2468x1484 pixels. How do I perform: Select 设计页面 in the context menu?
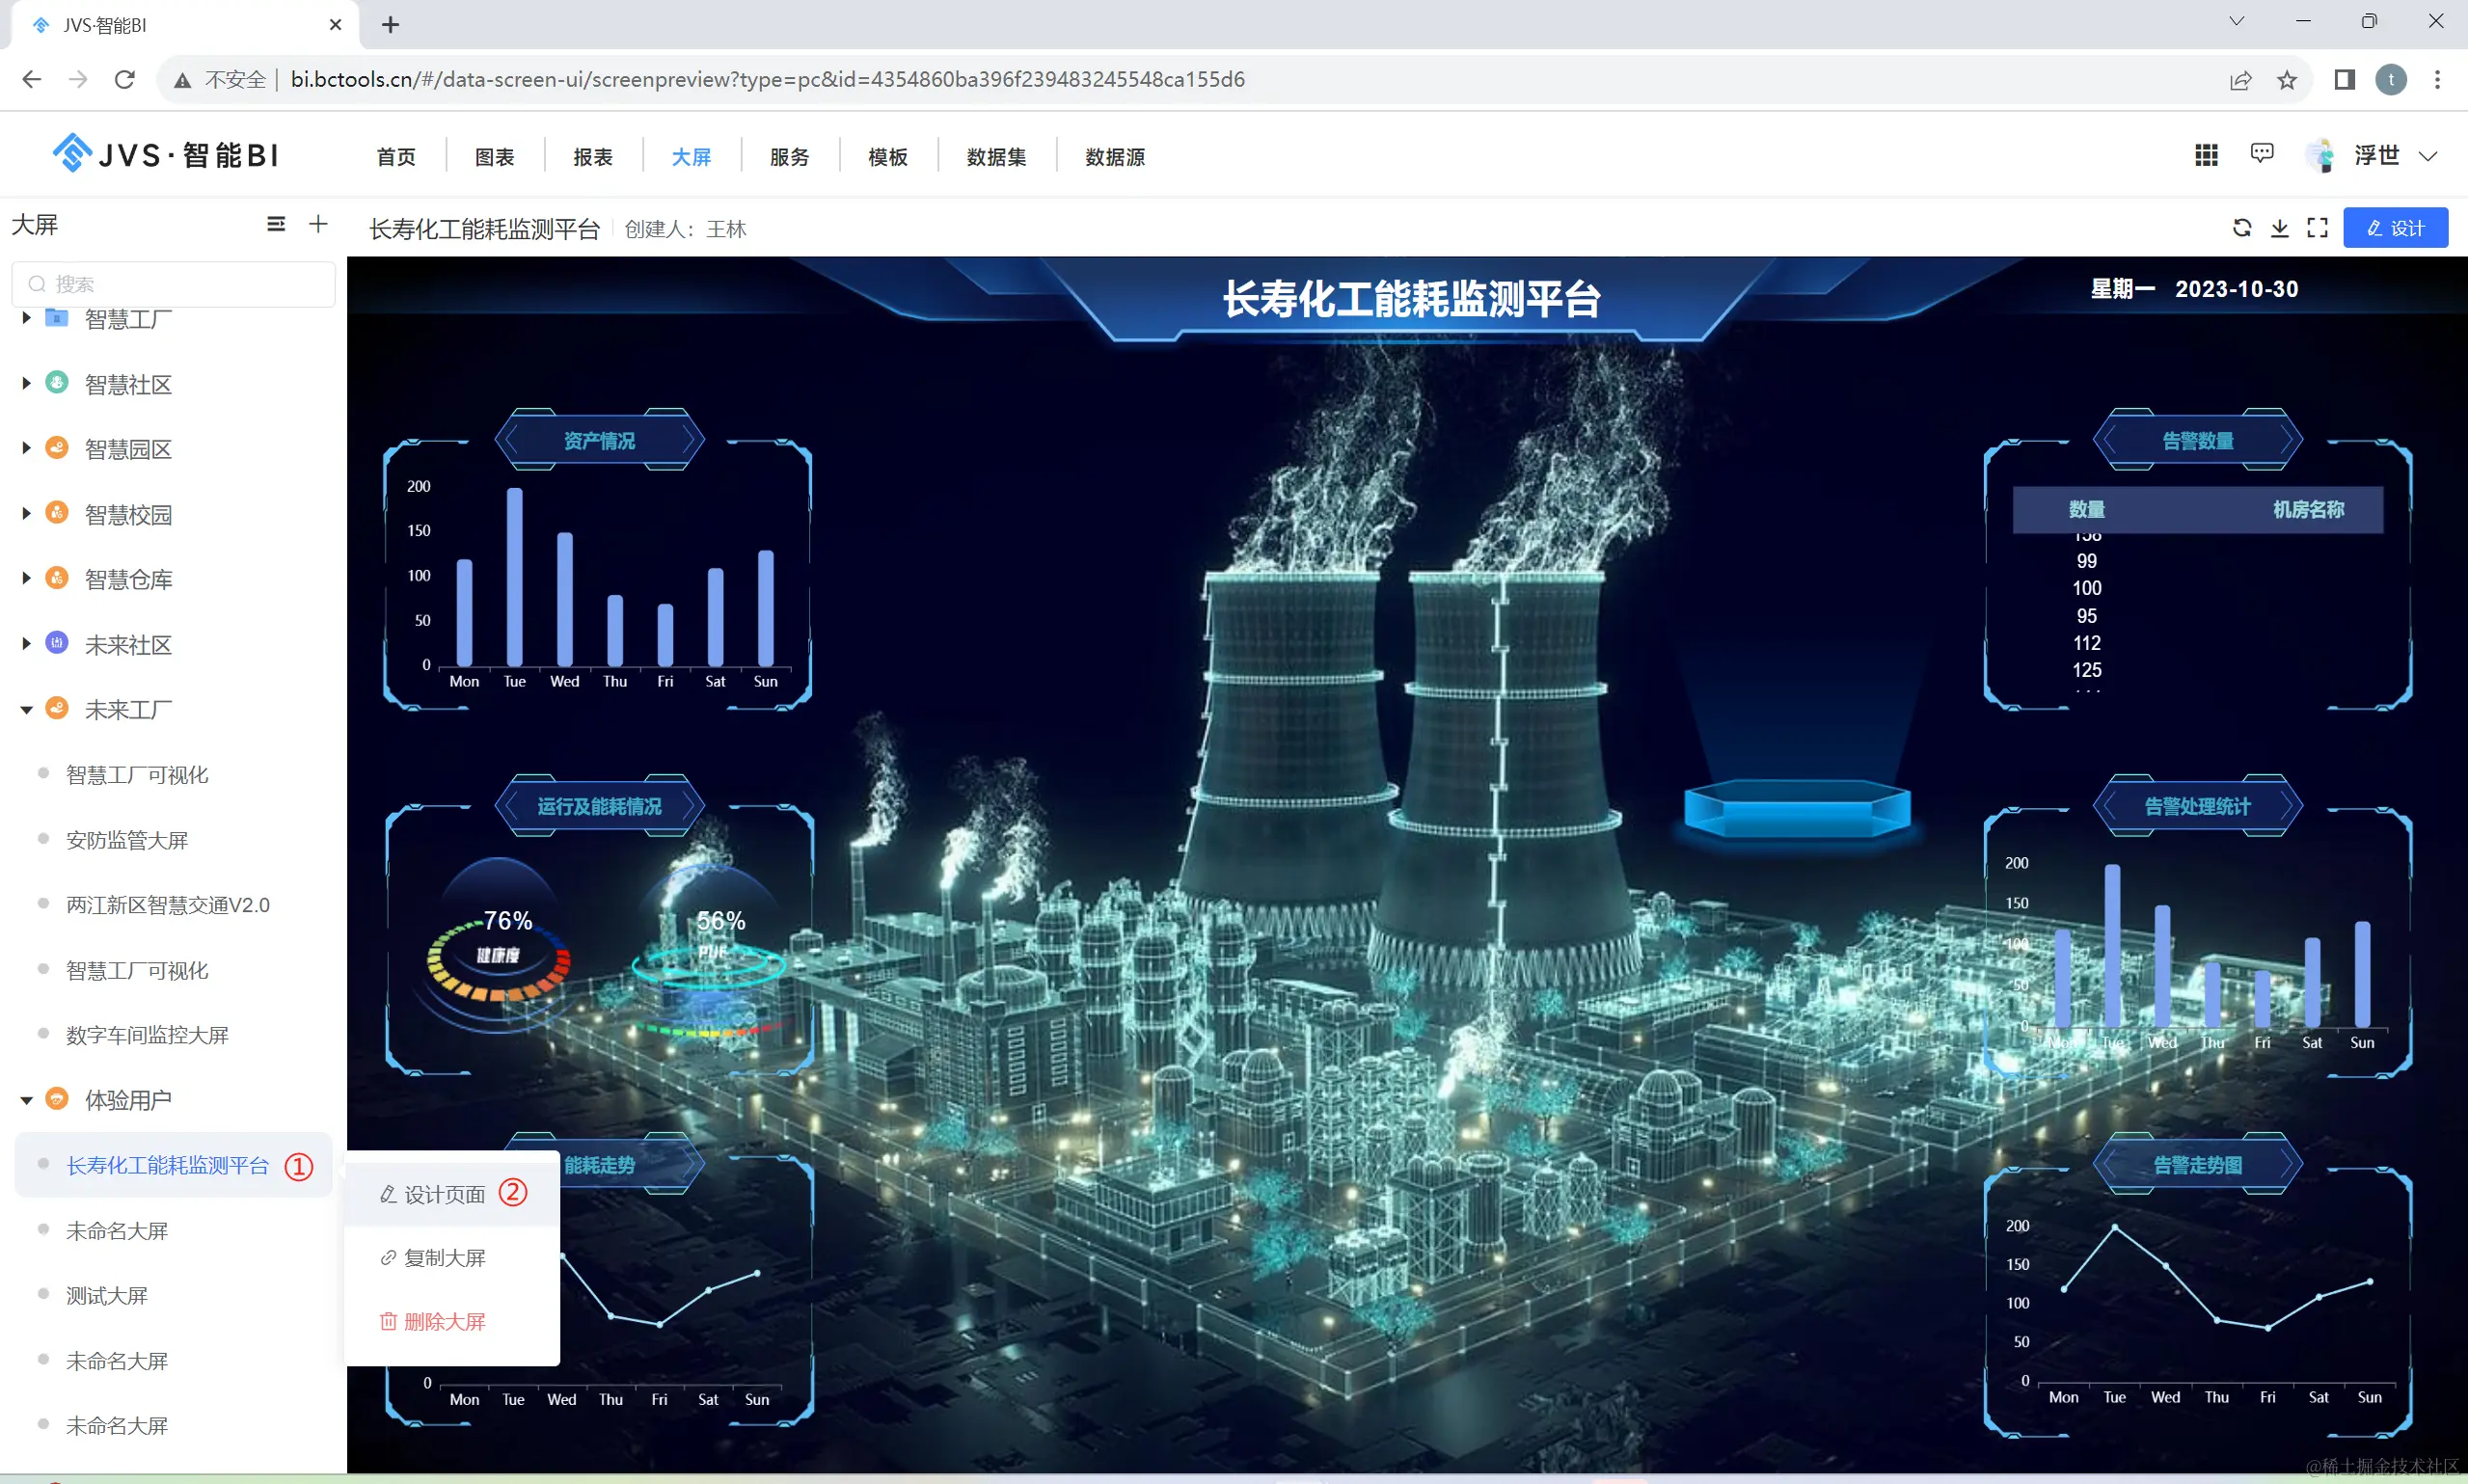tap(444, 1194)
